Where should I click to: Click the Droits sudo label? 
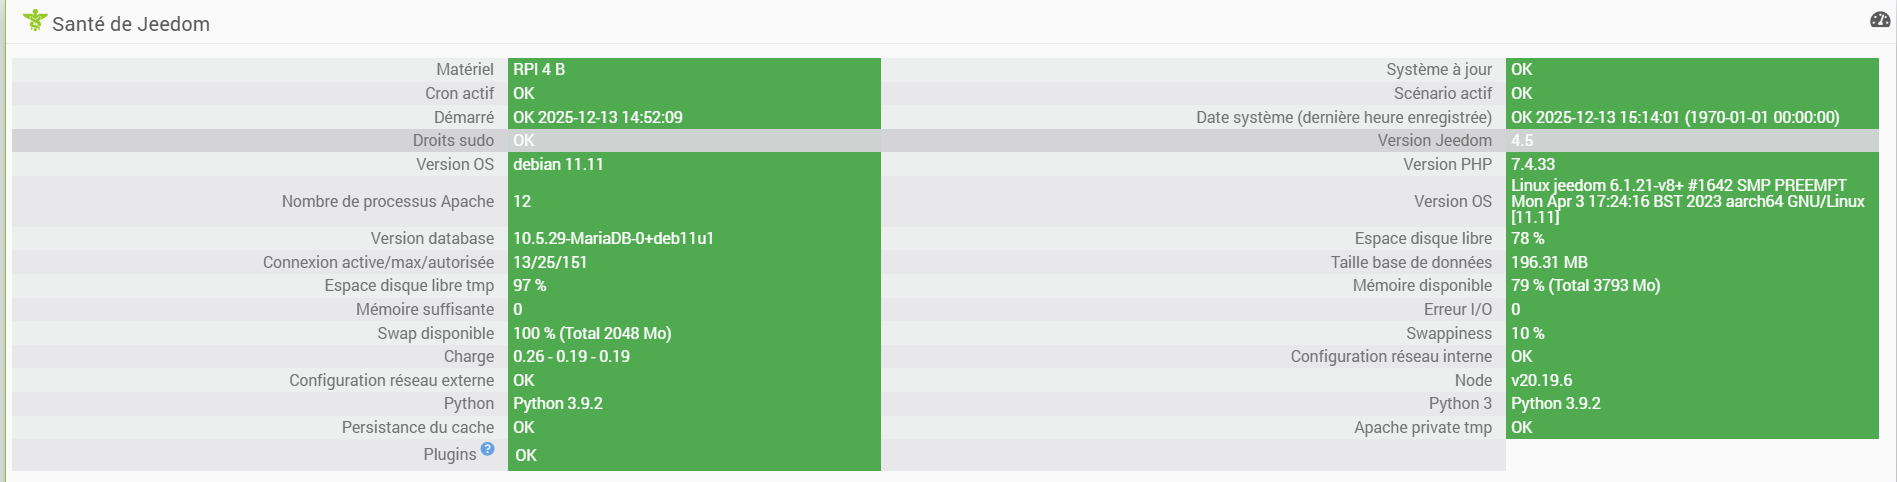pos(453,140)
